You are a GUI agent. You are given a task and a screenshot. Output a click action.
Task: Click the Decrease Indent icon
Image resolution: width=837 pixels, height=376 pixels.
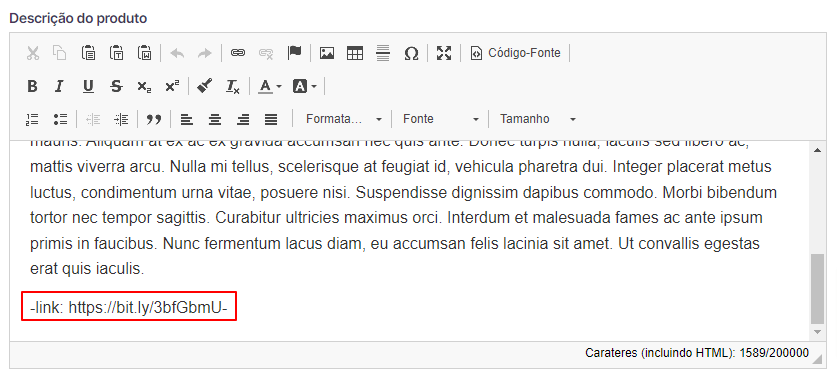(93, 119)
